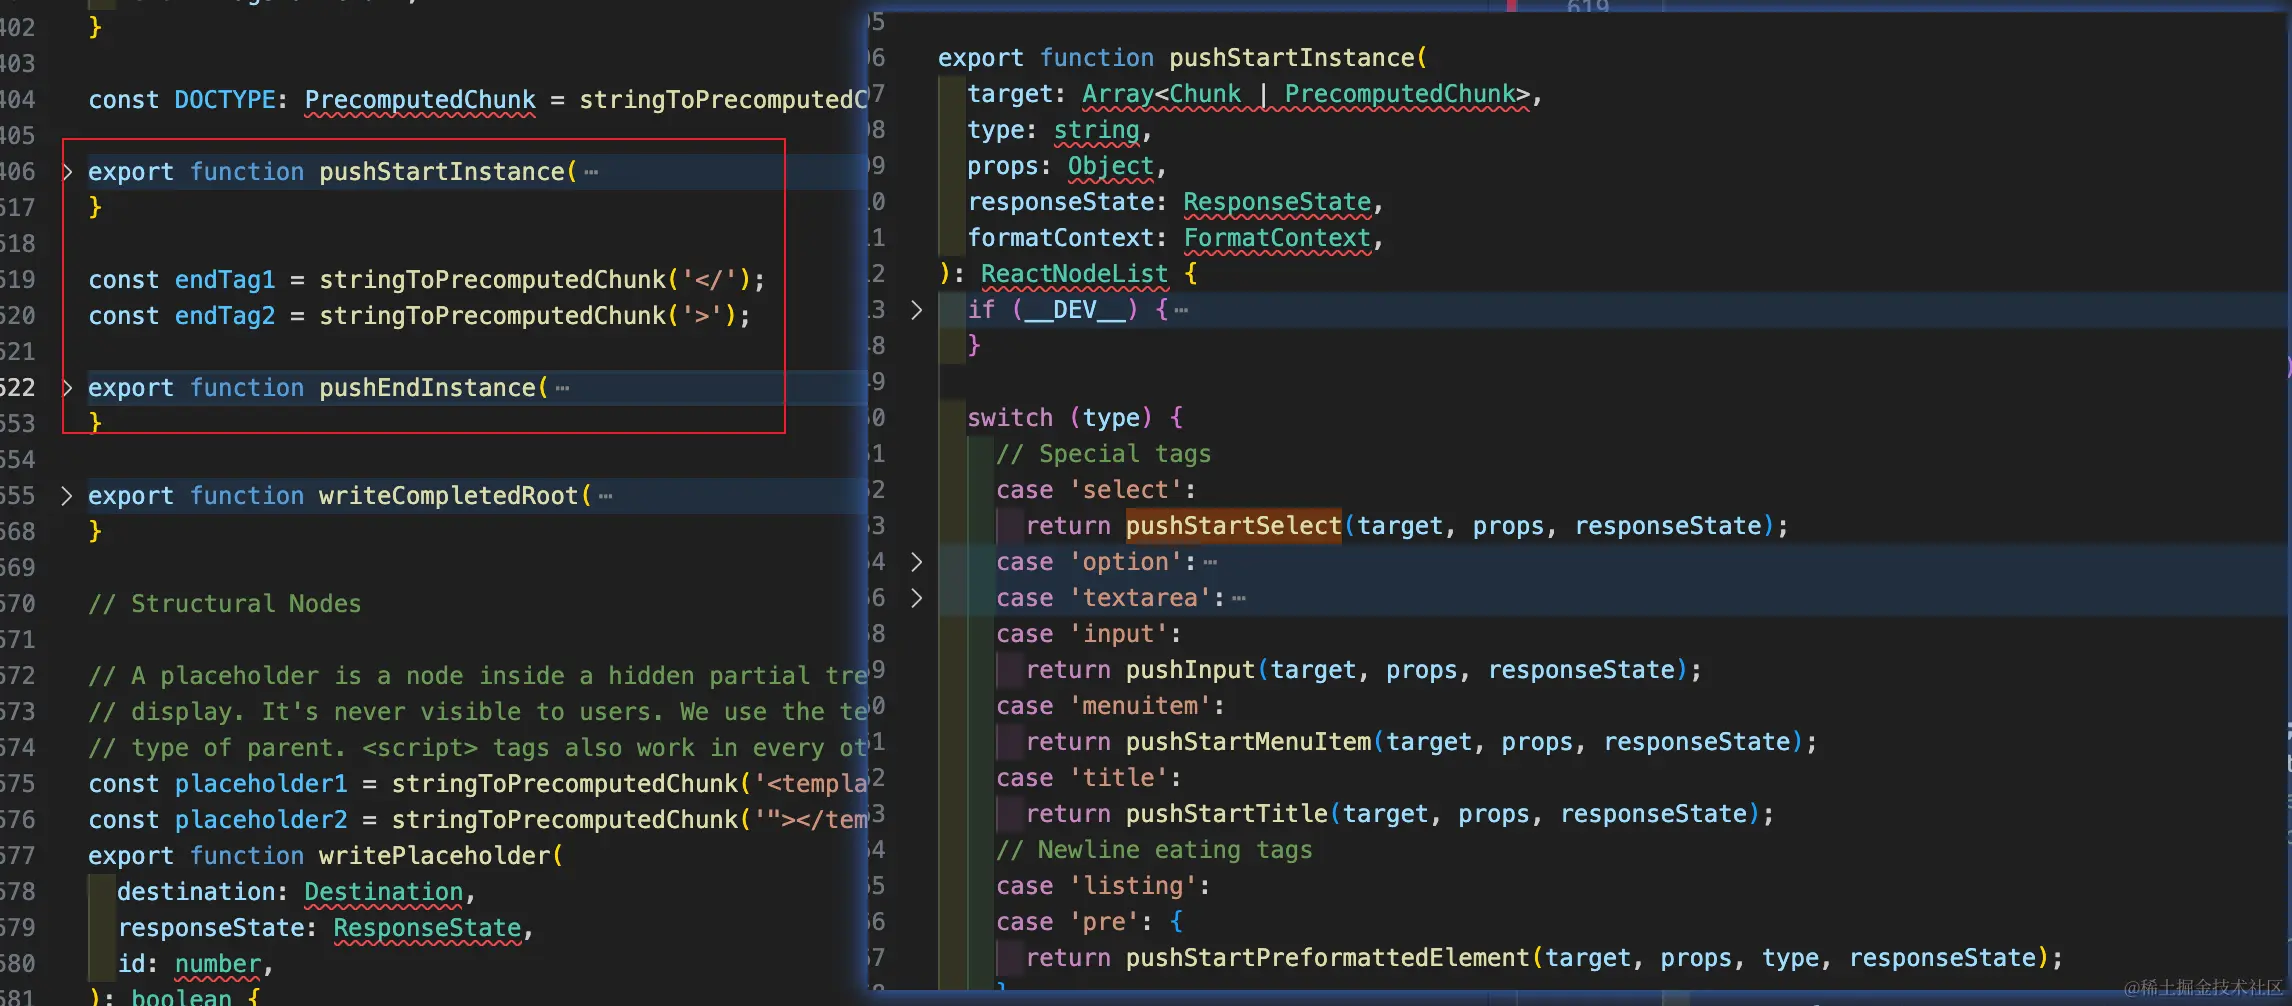Click the pushStartPreformattedElement call
The height and width of the screenshot is (1006, 2292).
(1328, 958)
